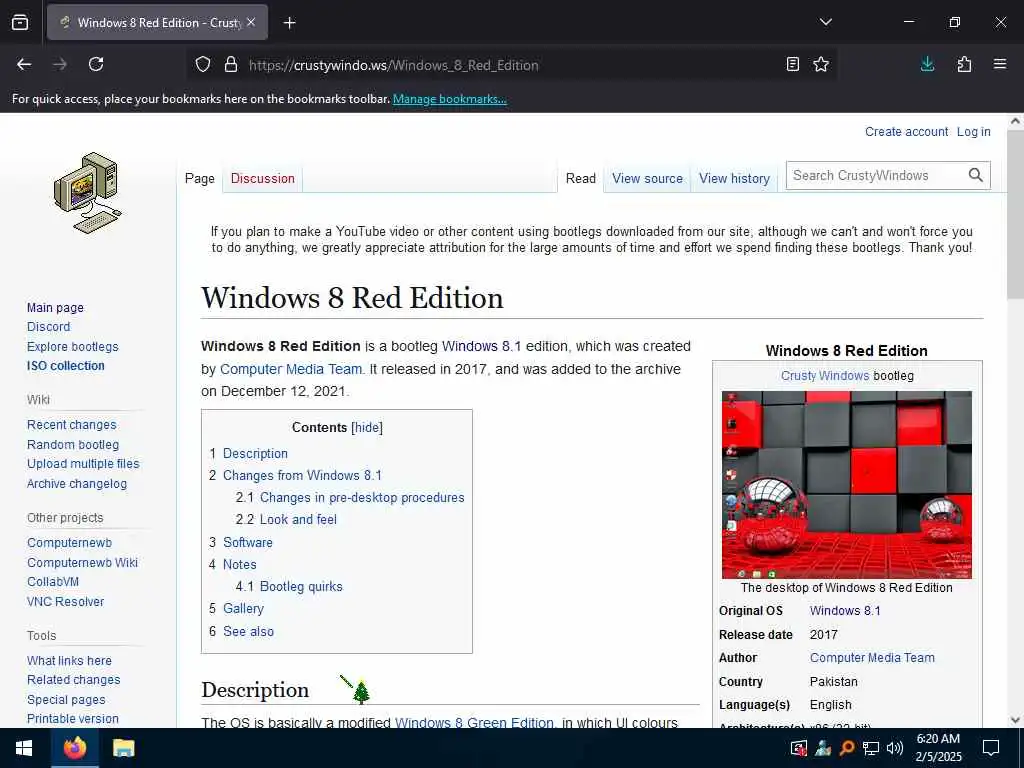Open the VNC Resolver link
Viewport: 1024px width, 768px height.
pyautogui.click(x=65, y=601)
